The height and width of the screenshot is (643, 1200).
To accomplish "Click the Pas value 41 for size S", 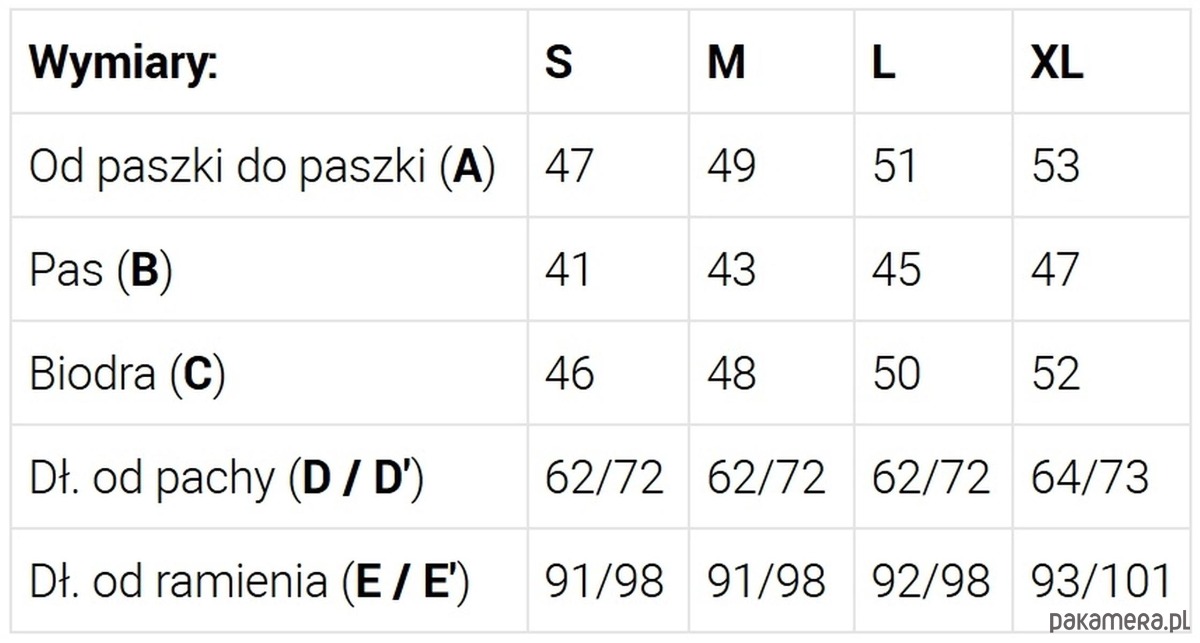I will click(x=568, y=271).
